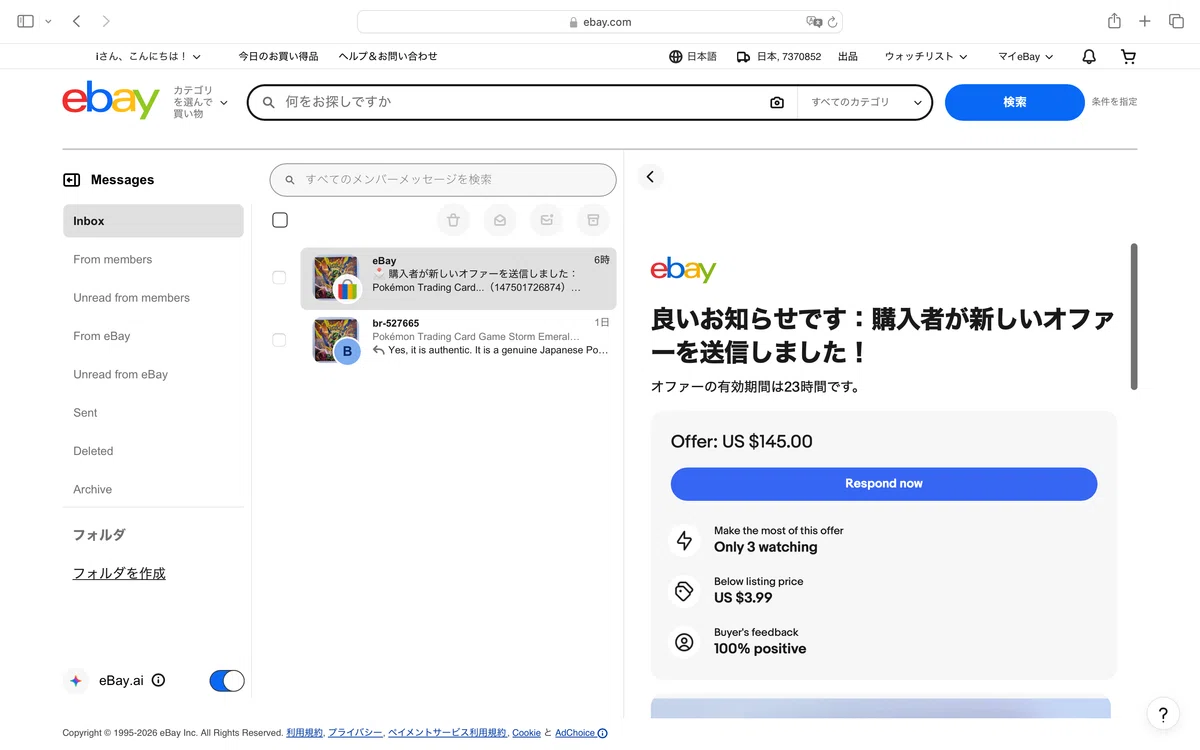Reload the page icon in address bar
The image size is (1200, 750).
click(833, 22)
